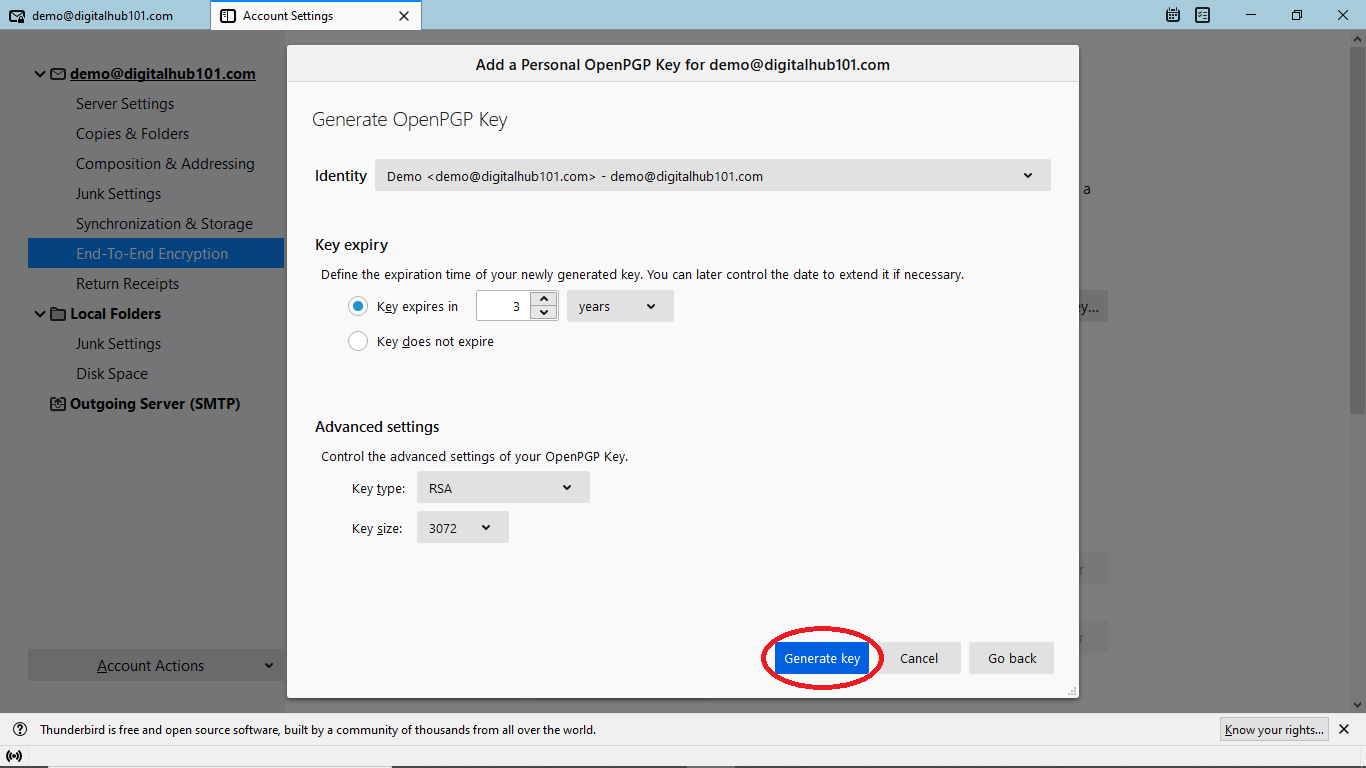This screenshot has width=1366, height=768.
Task: Select the Key expires in radio option
Action: pyautogui.click(x=358, y=306)
